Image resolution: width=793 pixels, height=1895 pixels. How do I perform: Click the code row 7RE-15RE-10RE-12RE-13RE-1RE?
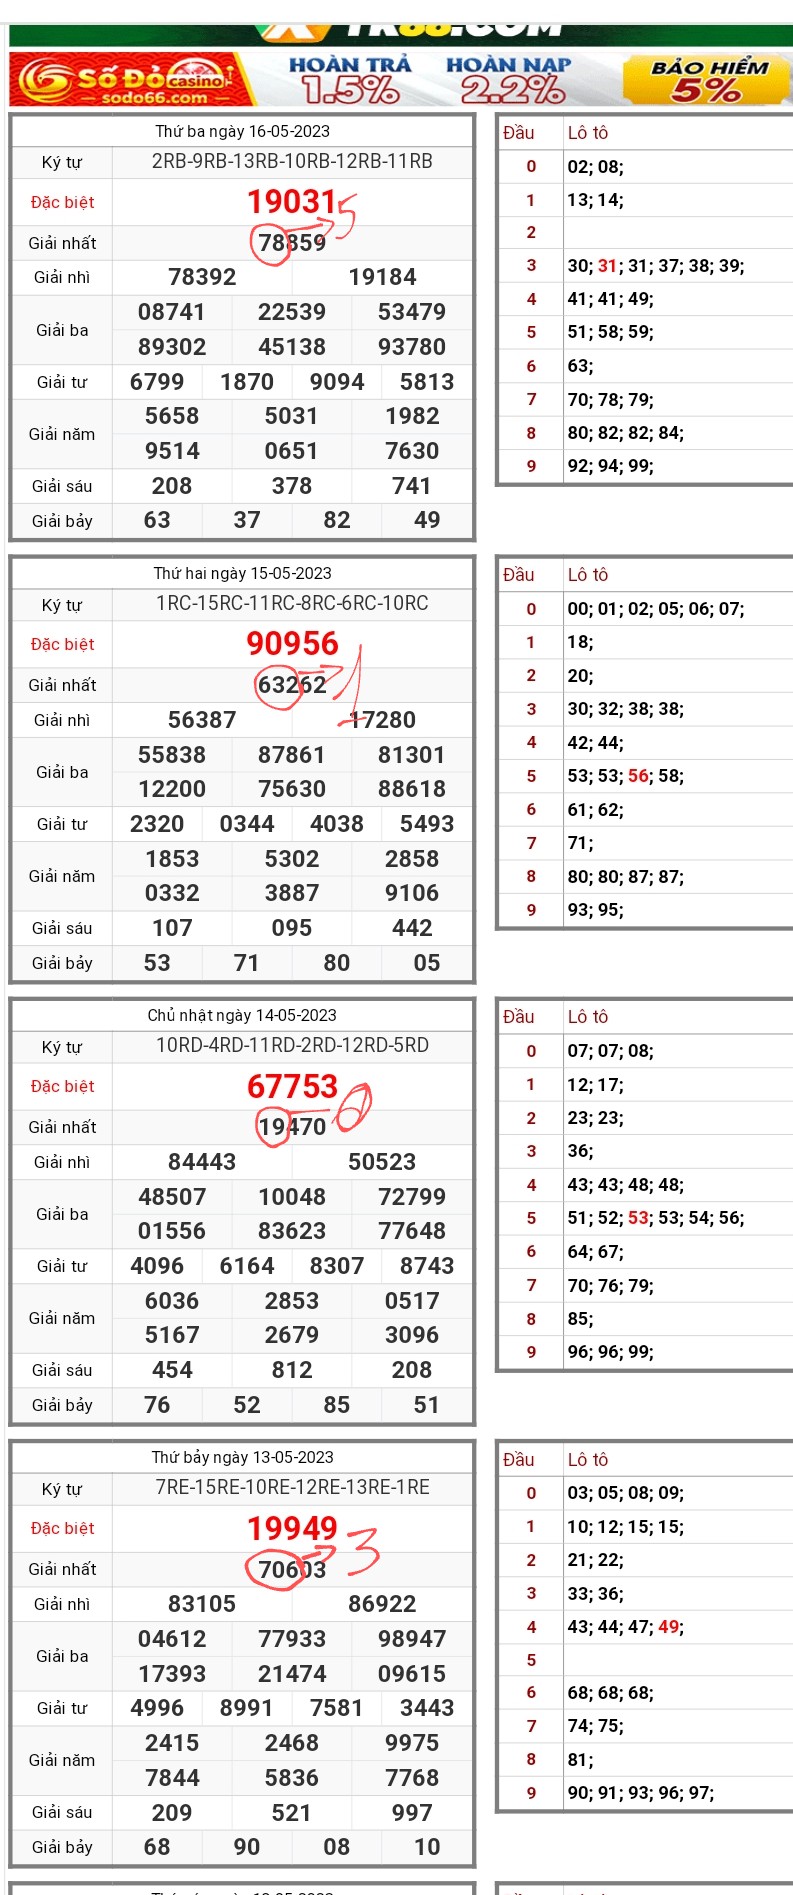292,1488
